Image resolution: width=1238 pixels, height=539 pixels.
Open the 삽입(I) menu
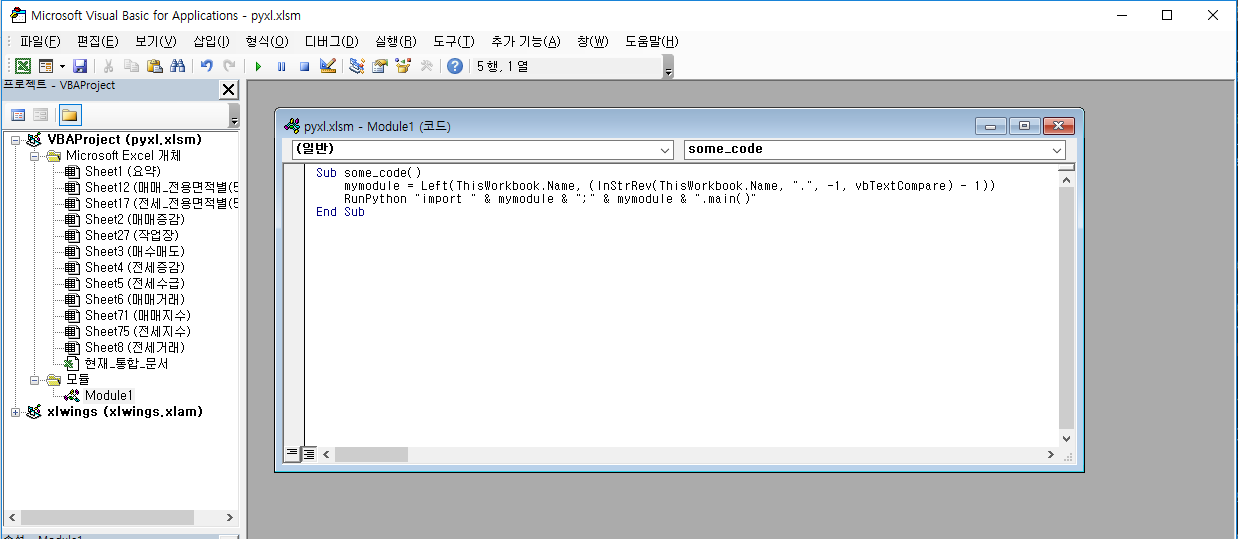[x=211, y=41]
